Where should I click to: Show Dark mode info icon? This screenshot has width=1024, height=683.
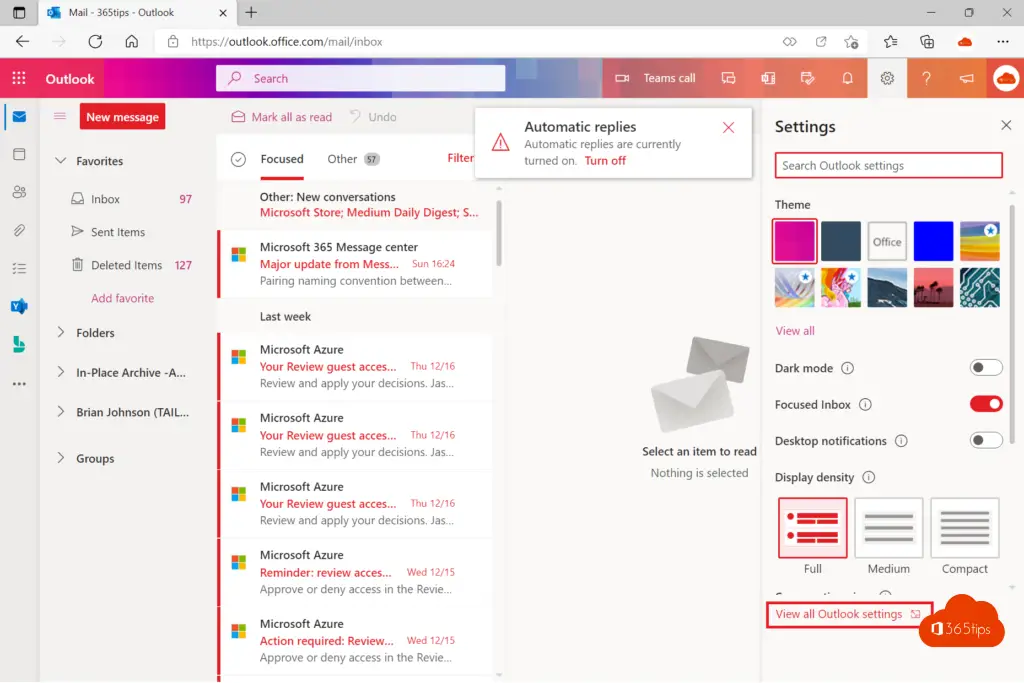847,368
